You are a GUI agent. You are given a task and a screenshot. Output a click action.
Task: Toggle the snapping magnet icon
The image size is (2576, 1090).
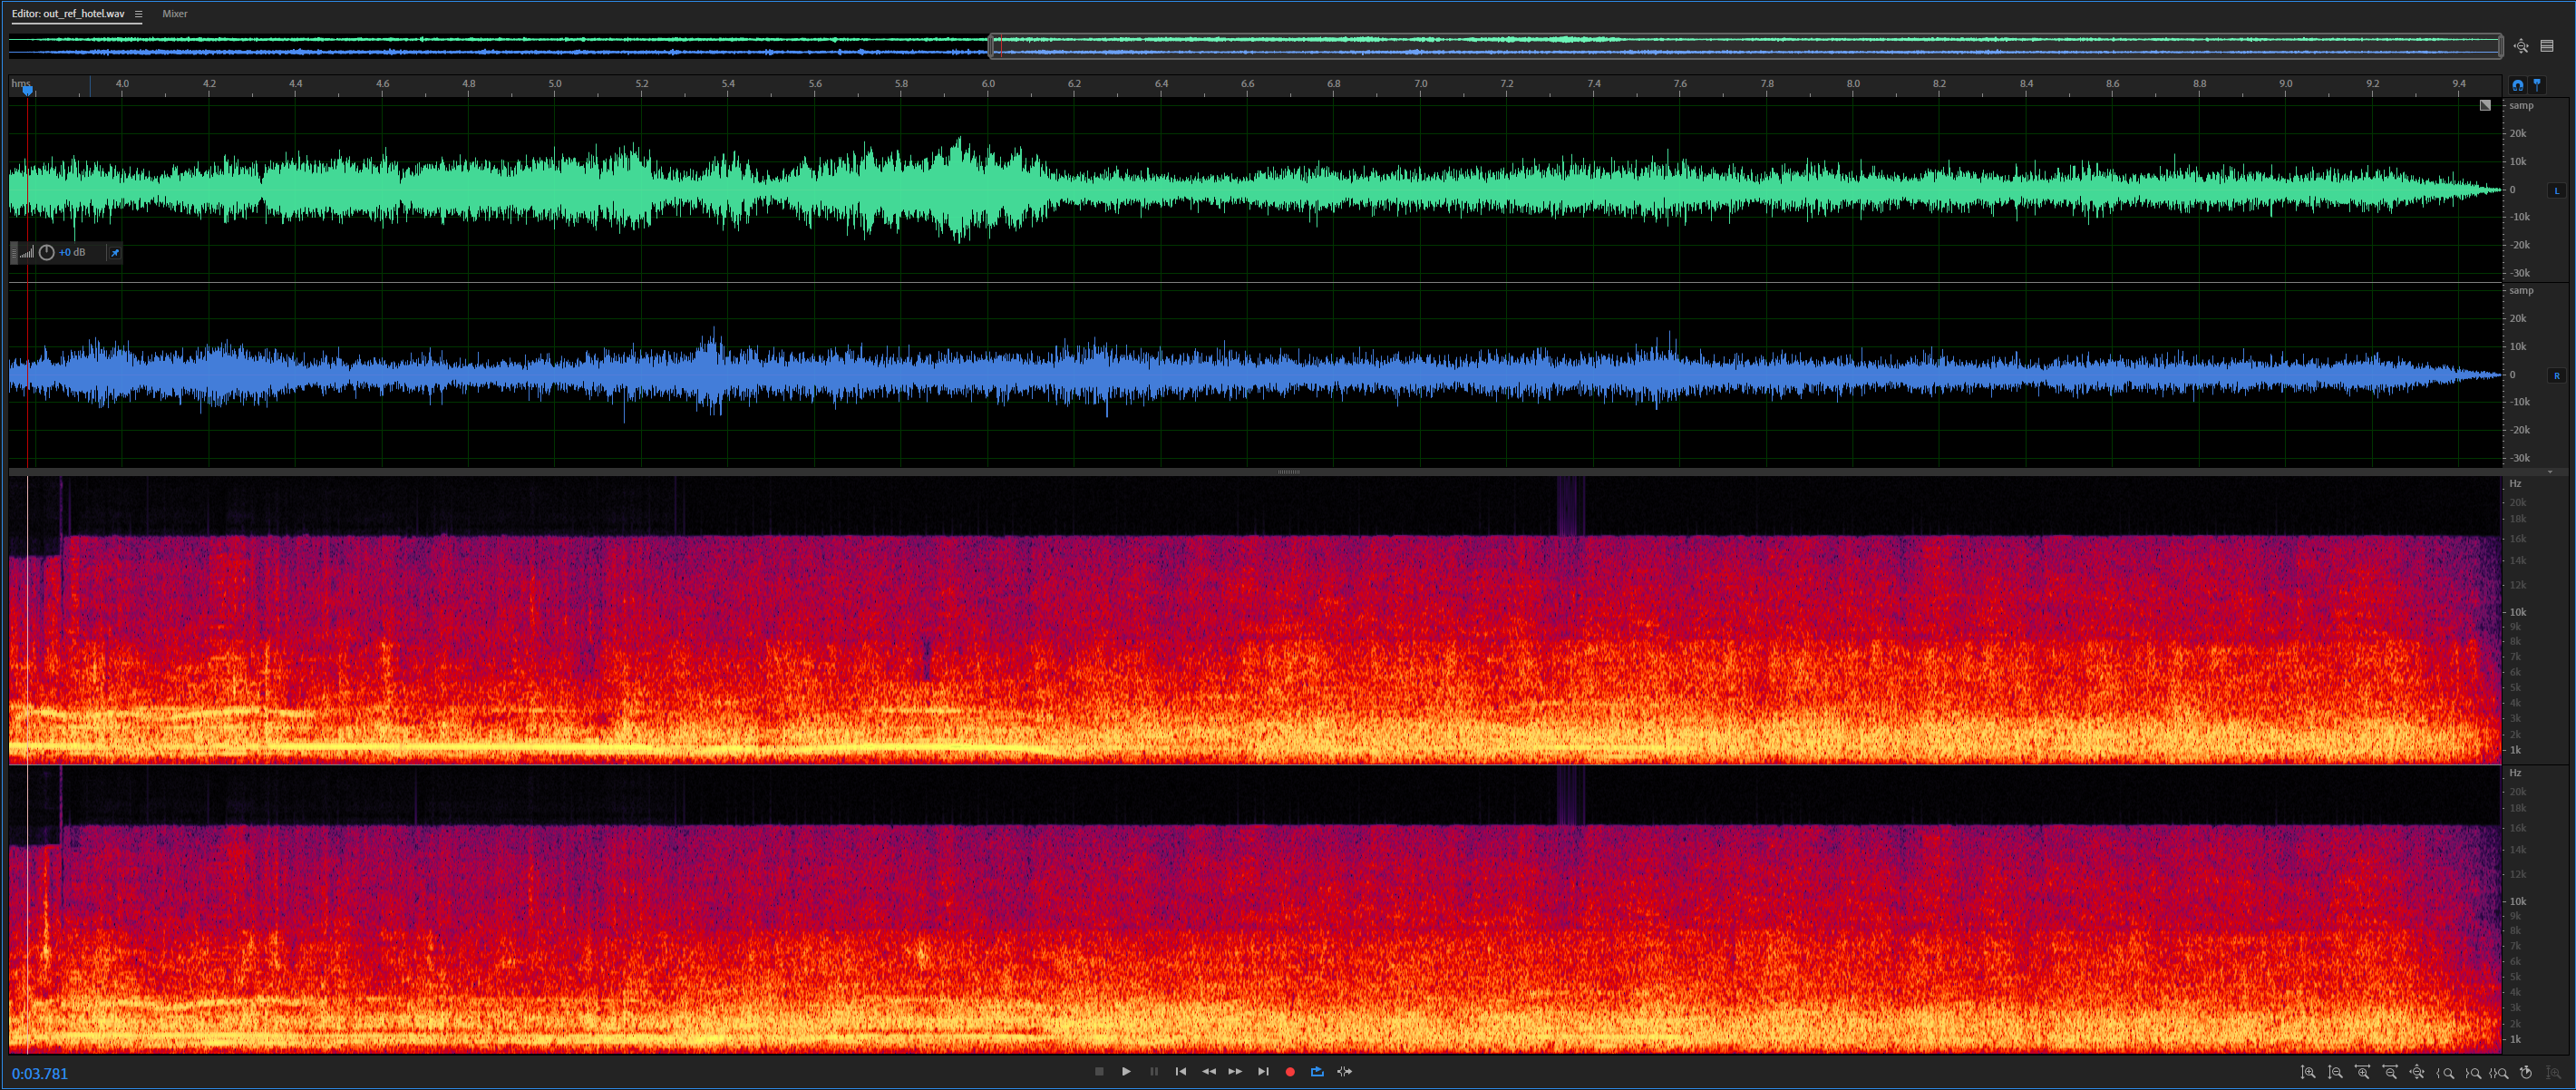tap(2518, 85)
